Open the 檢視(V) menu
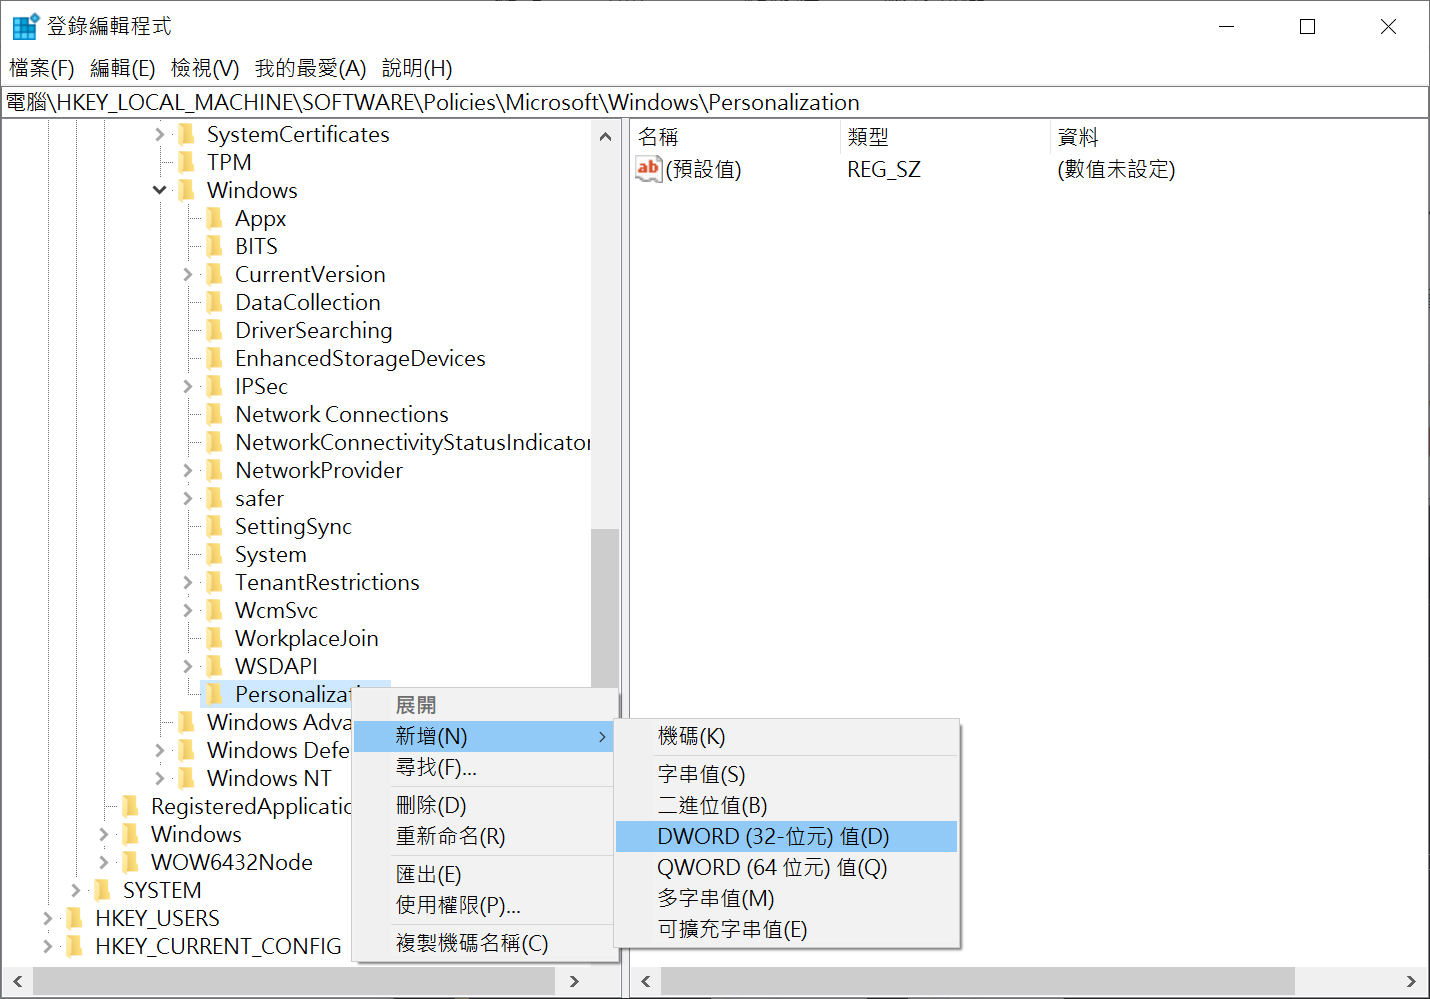Screen dimensions: 1430x999 (205, 68)
